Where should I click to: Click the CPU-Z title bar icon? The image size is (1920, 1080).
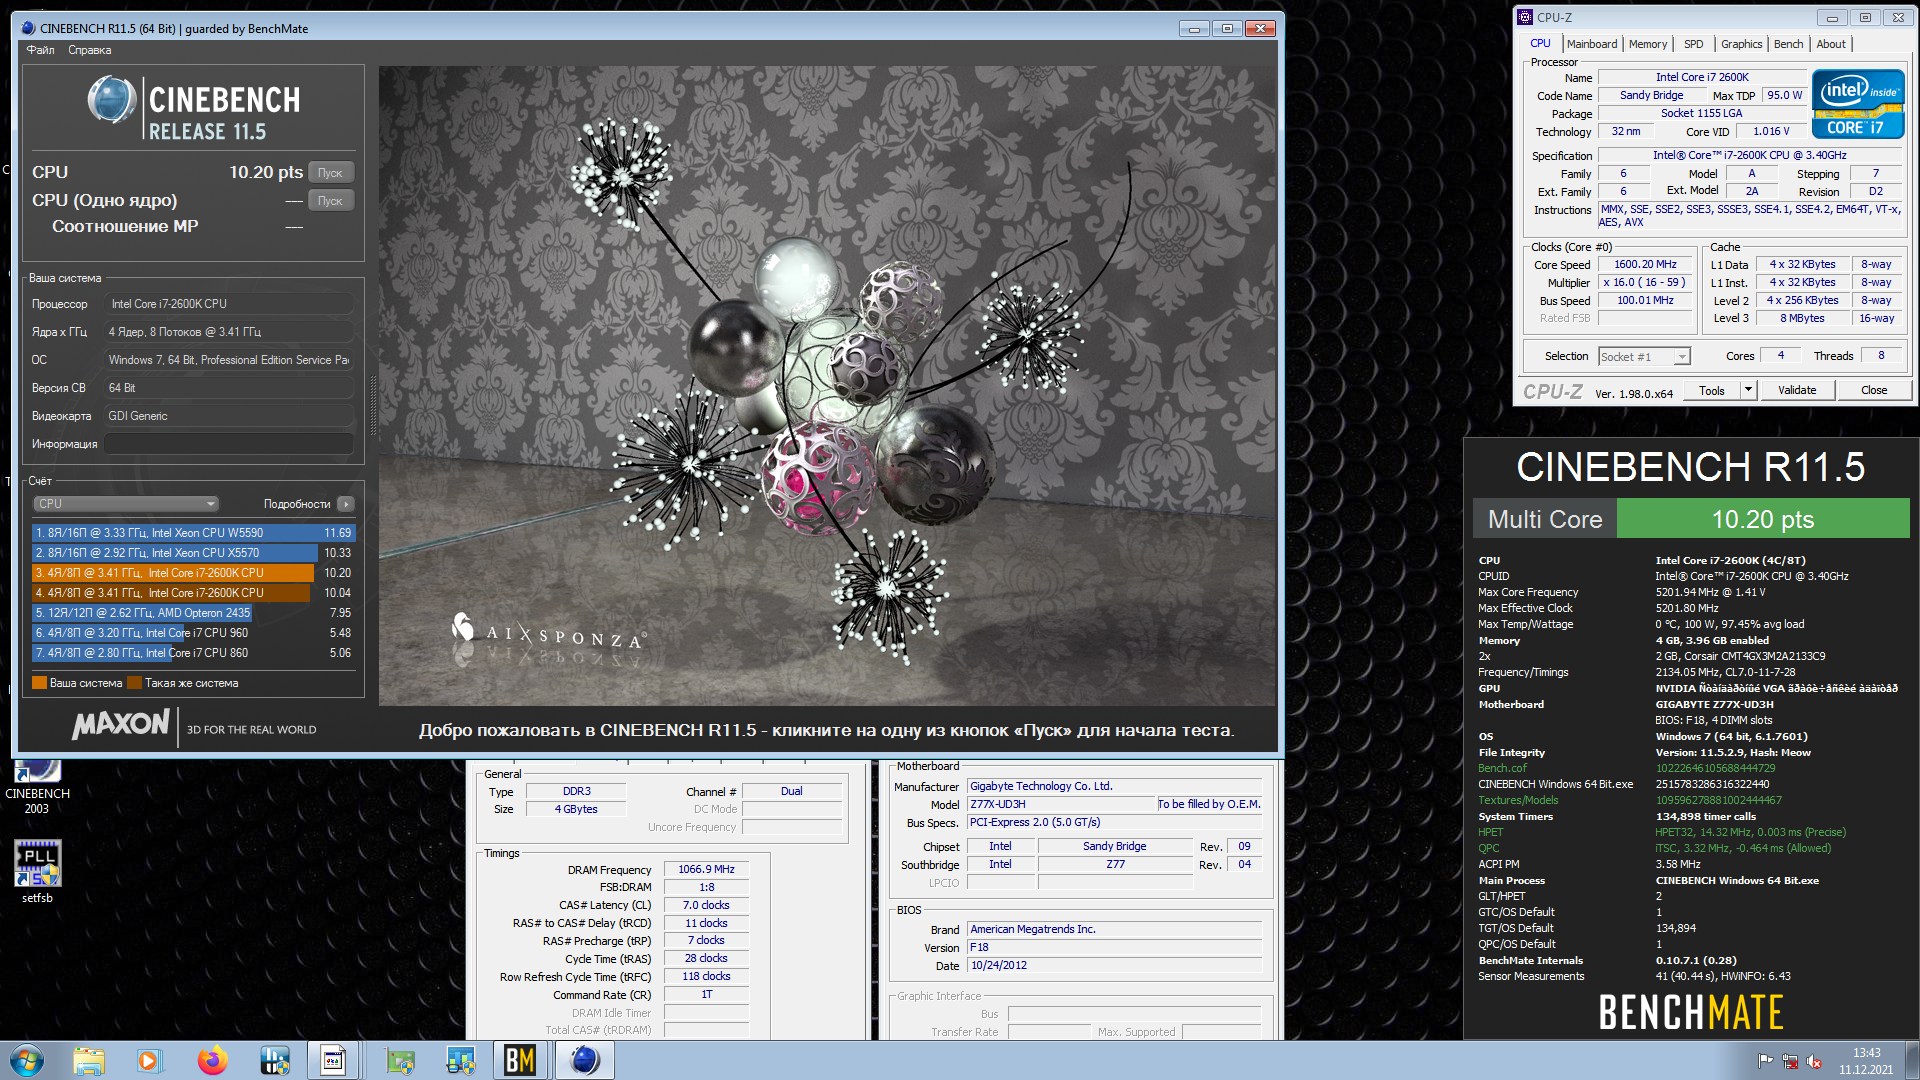point(1525,17)
